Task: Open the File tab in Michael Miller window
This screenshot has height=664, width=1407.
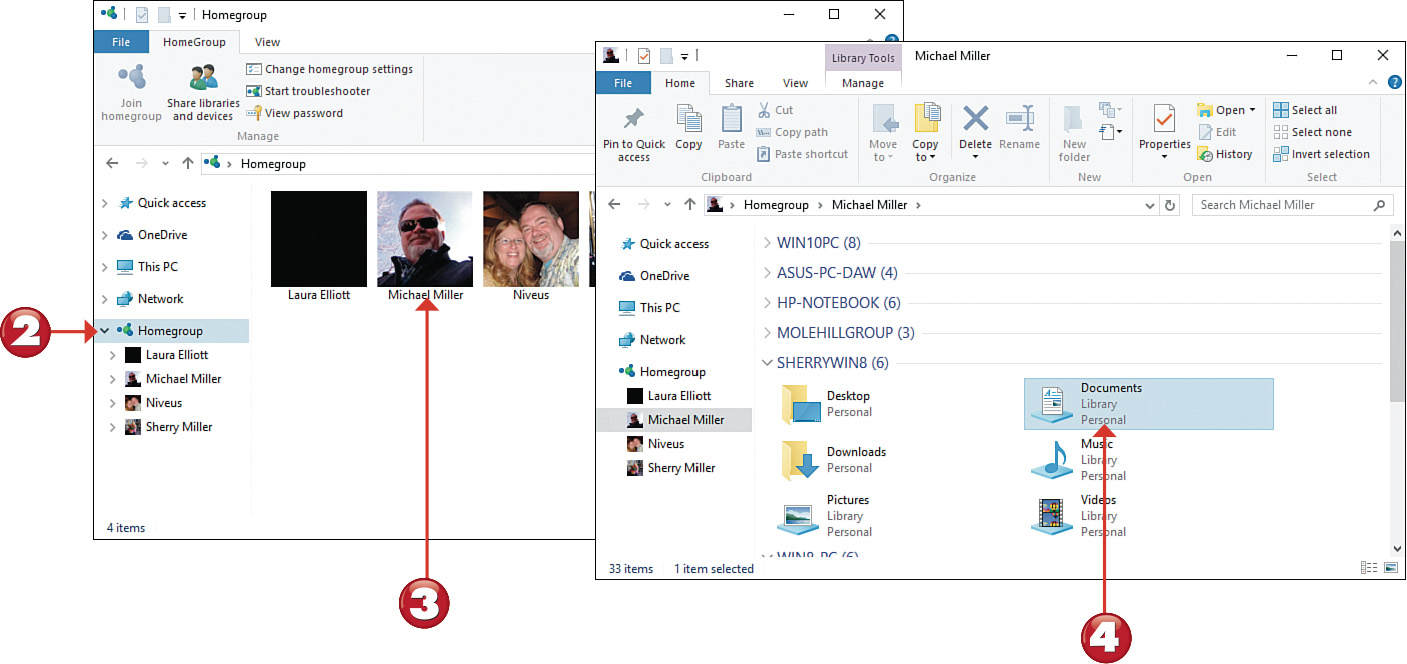Action: 623,83
